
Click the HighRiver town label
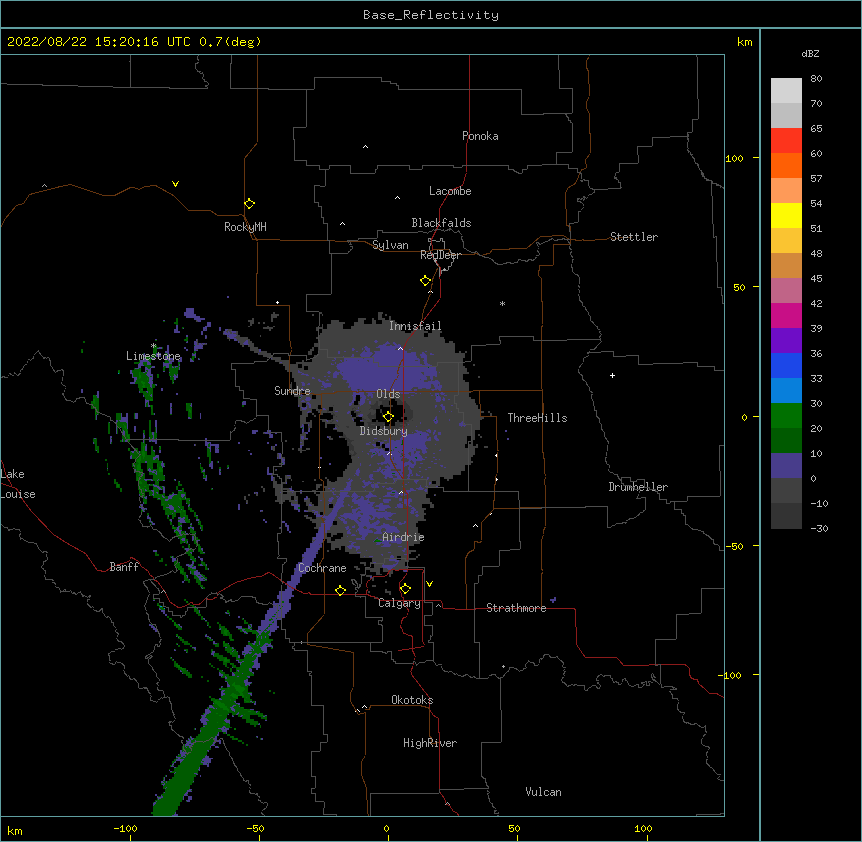(x=430, y=743)
